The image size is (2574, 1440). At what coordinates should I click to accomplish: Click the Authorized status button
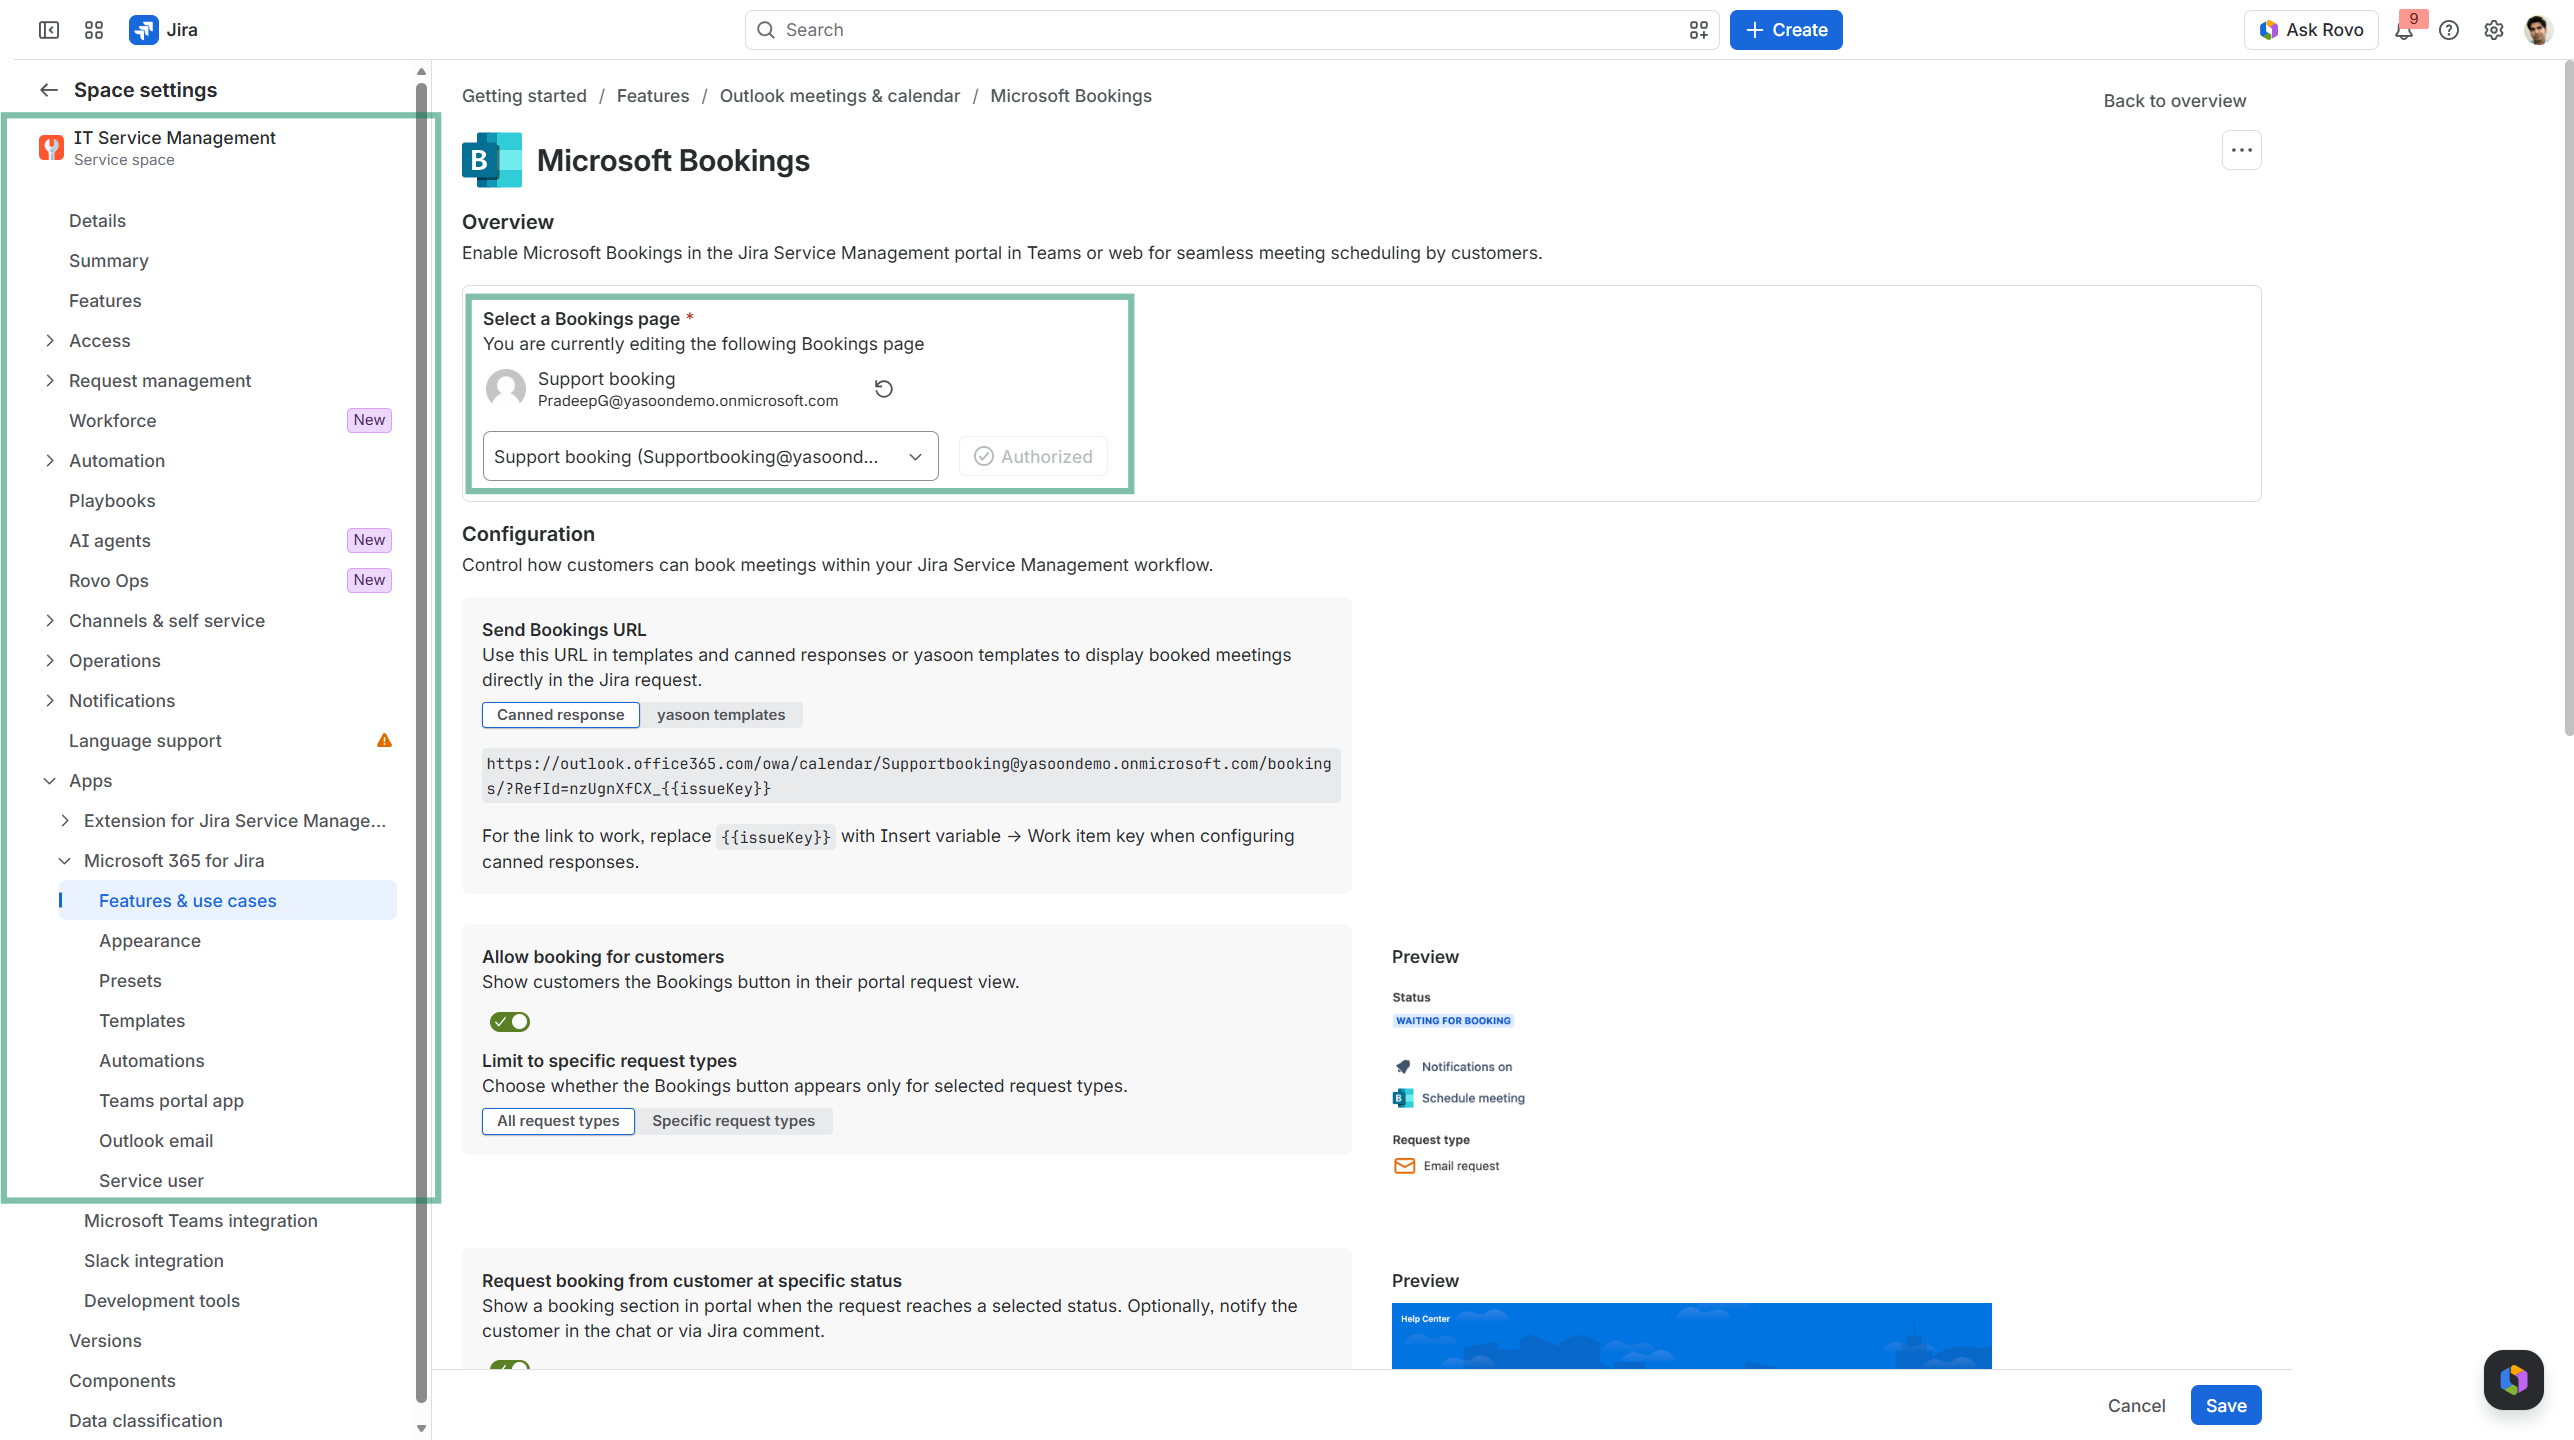1034,457
